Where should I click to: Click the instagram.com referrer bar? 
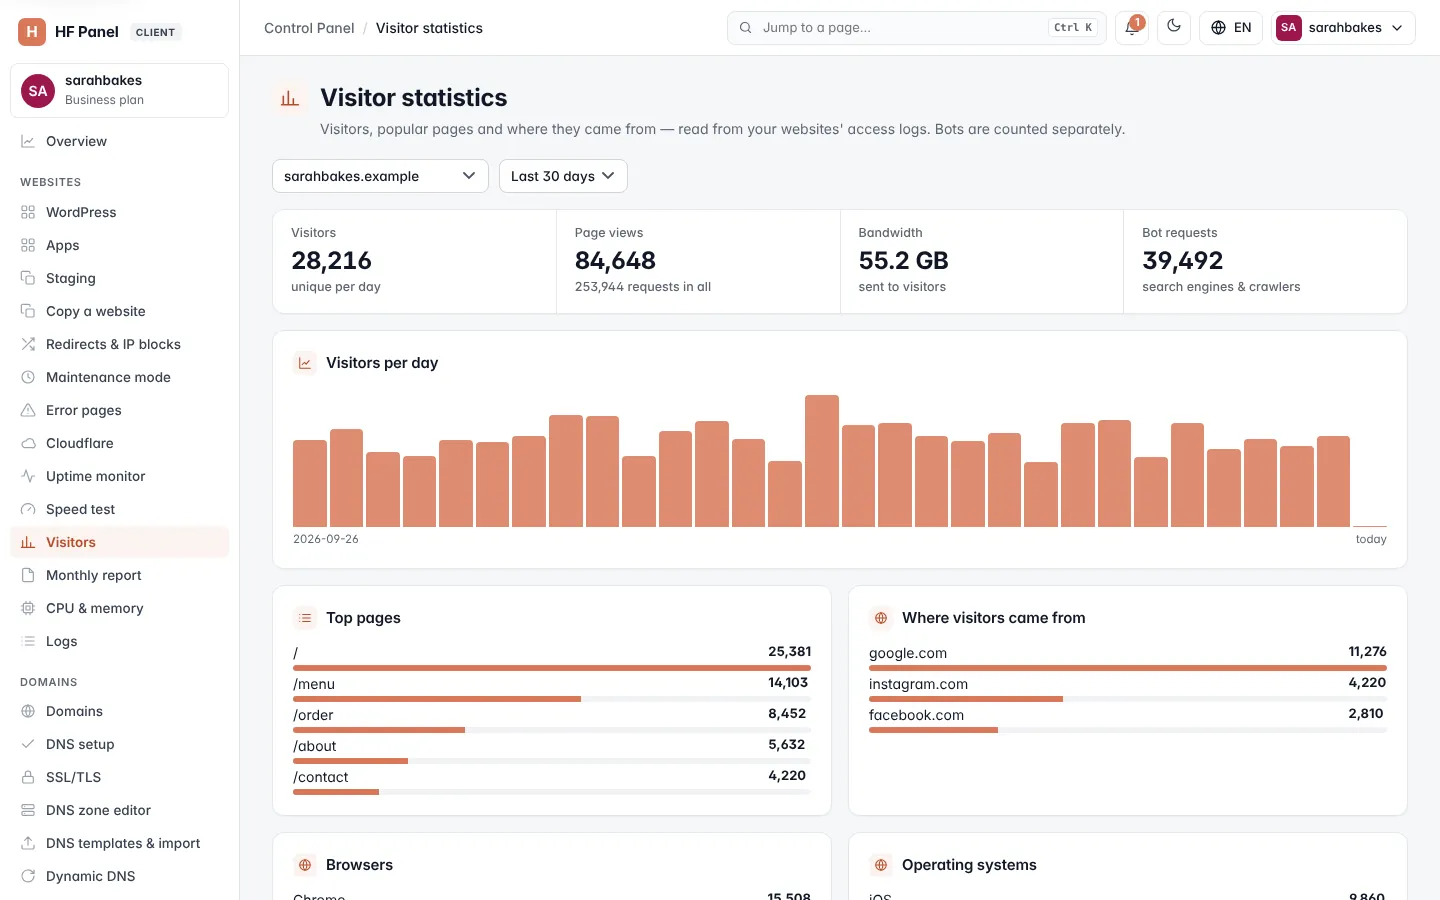point(1128,699)
